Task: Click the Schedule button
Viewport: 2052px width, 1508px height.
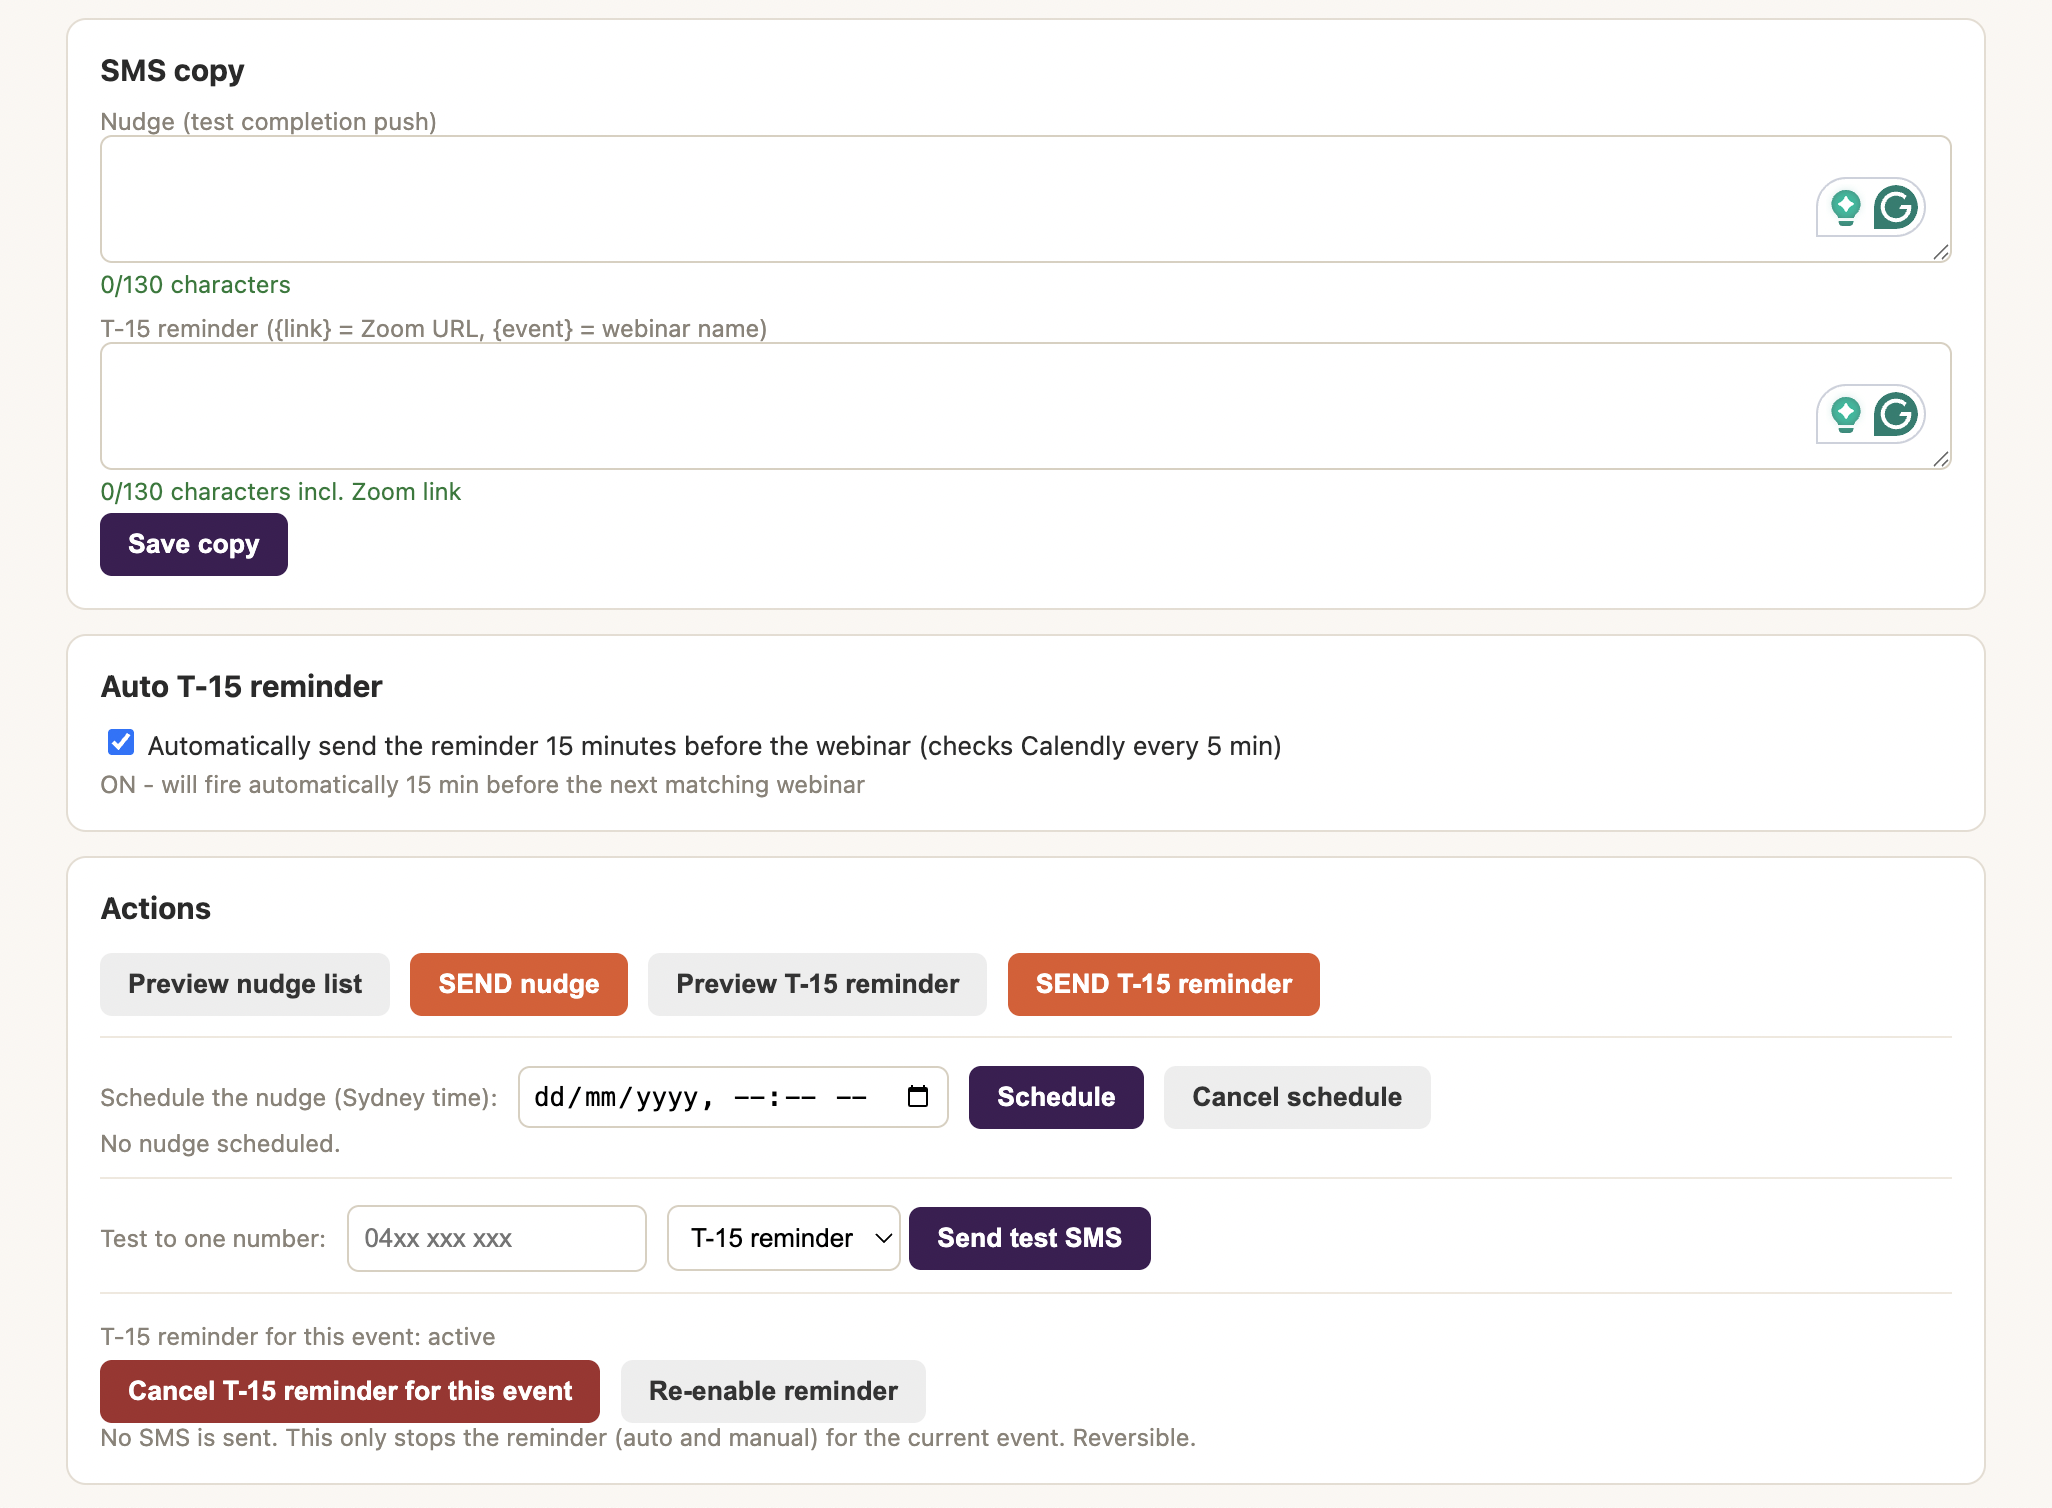Action: 1056,1097
